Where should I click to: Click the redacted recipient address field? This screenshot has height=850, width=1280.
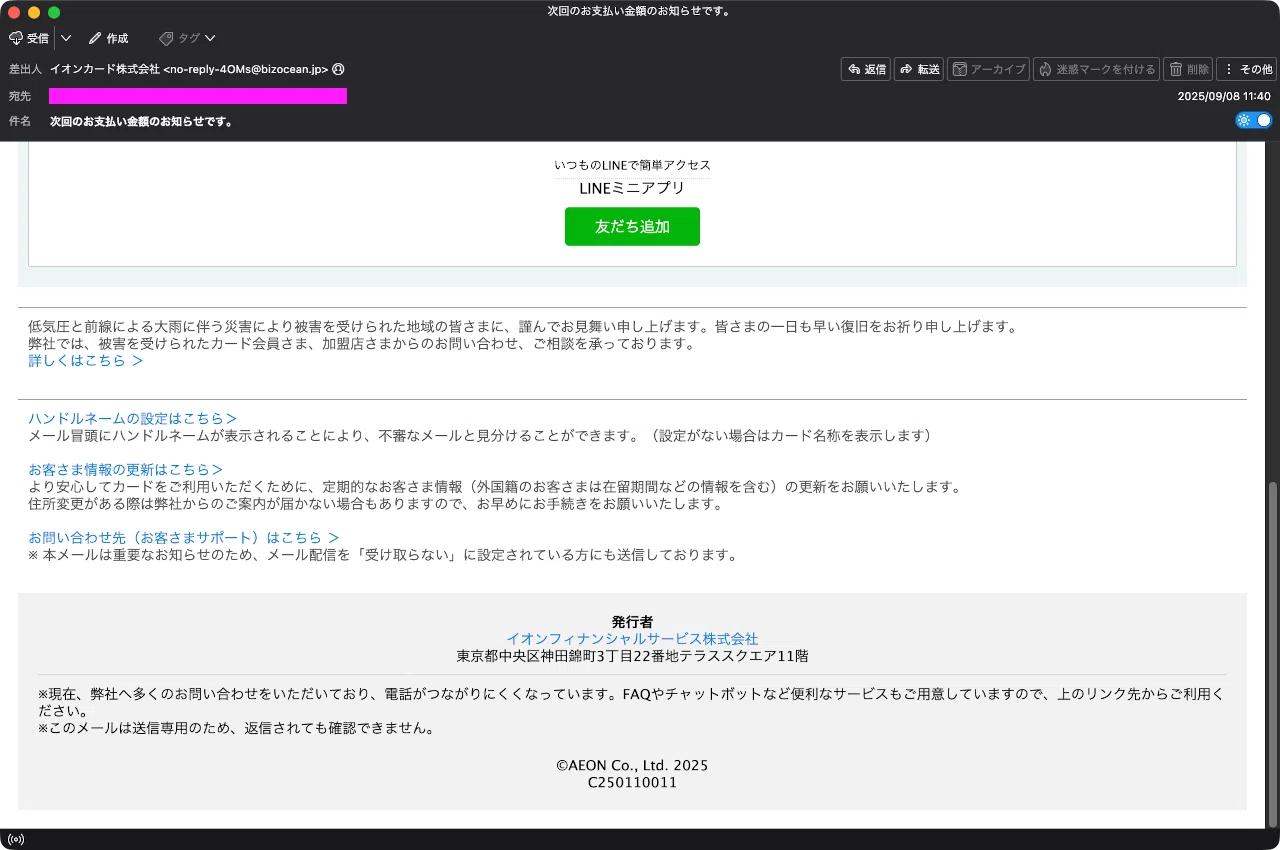click(198, 96)
